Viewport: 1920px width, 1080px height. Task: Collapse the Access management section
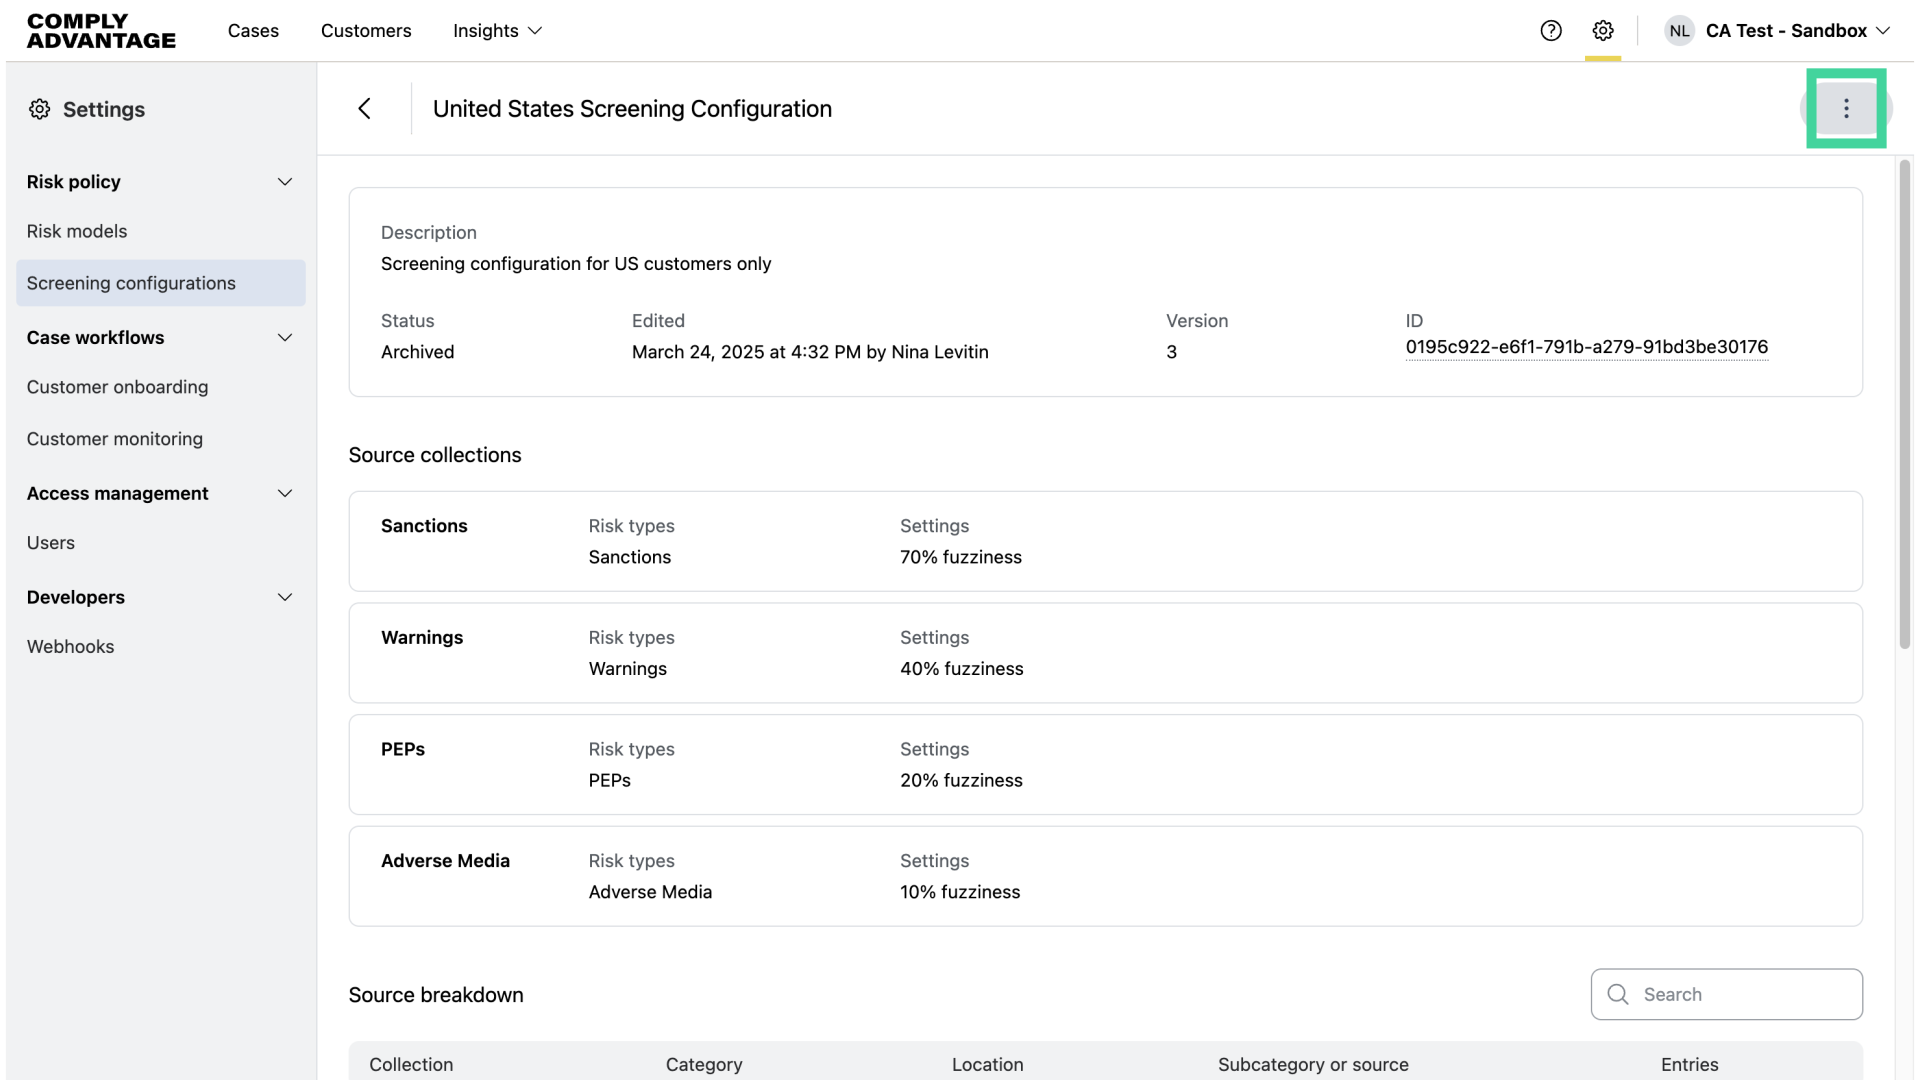pyautogui.click(x=285, y=494)
